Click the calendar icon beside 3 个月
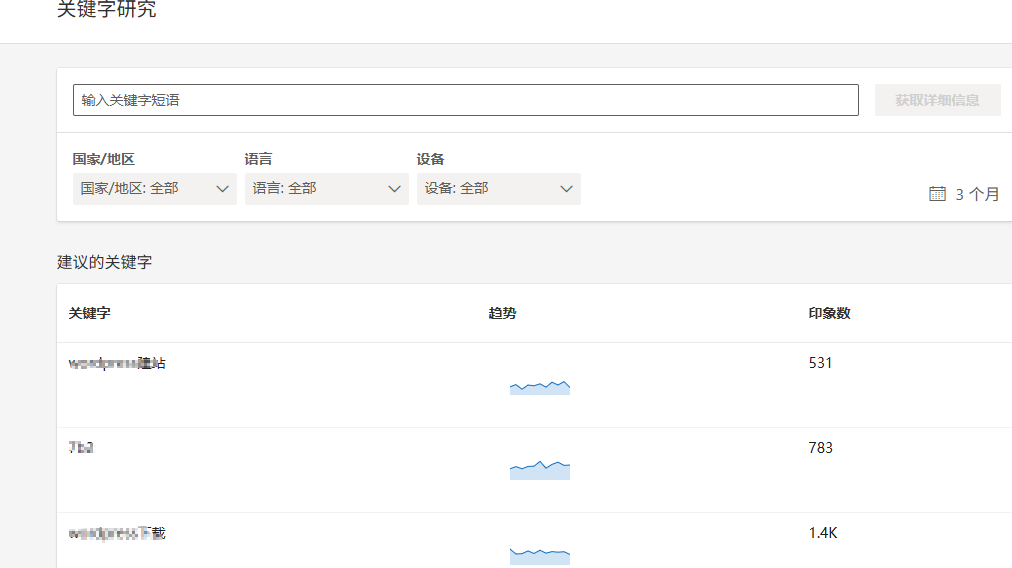Screen dimensions: 1012x568 [937, 194]
